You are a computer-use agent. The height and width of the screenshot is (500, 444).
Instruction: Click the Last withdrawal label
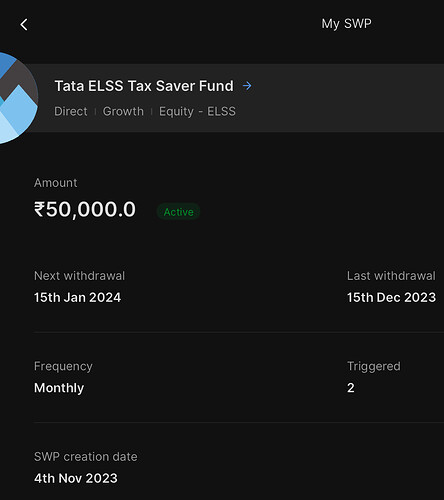(391, 276)
